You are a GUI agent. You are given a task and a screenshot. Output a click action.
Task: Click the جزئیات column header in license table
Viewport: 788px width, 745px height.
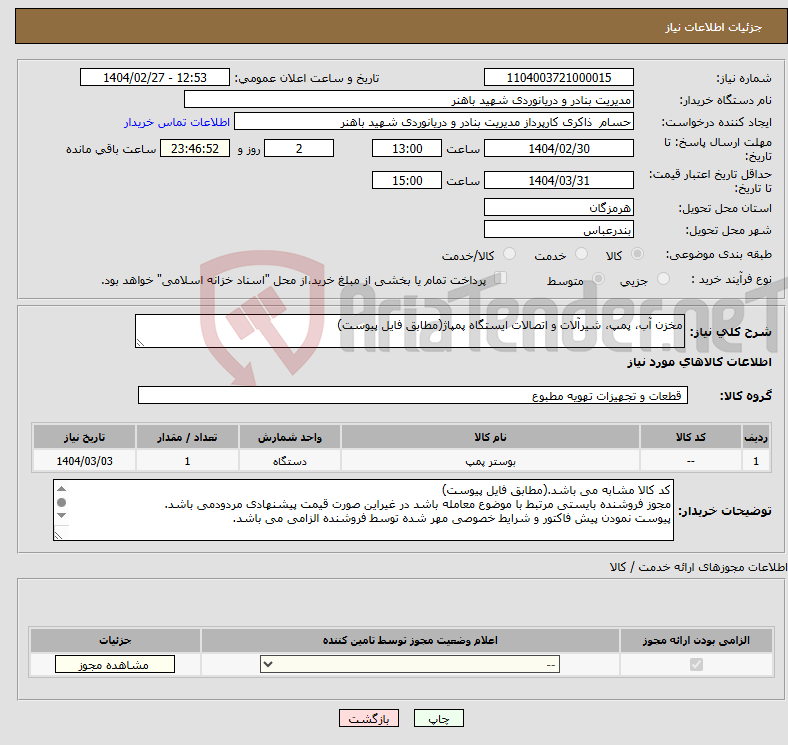(x=115, y=640)
